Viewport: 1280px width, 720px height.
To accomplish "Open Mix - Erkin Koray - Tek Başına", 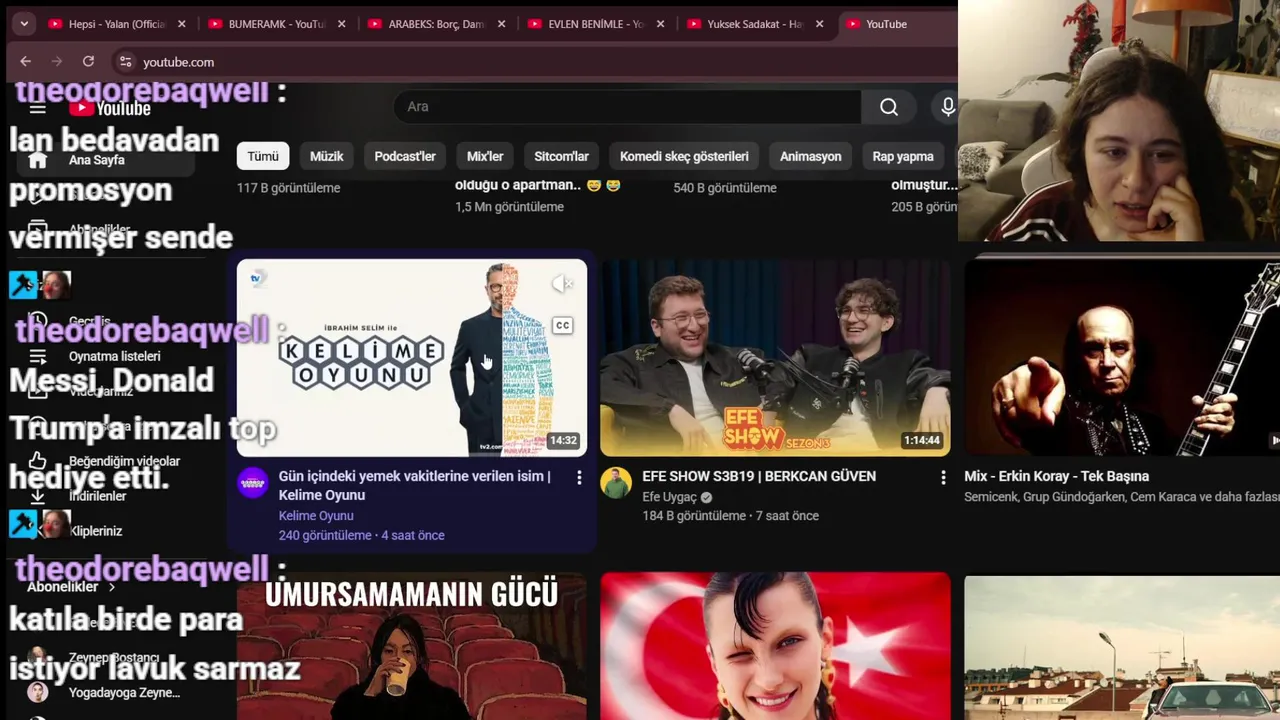I will pyautogui.click(x=1056, y=477).
